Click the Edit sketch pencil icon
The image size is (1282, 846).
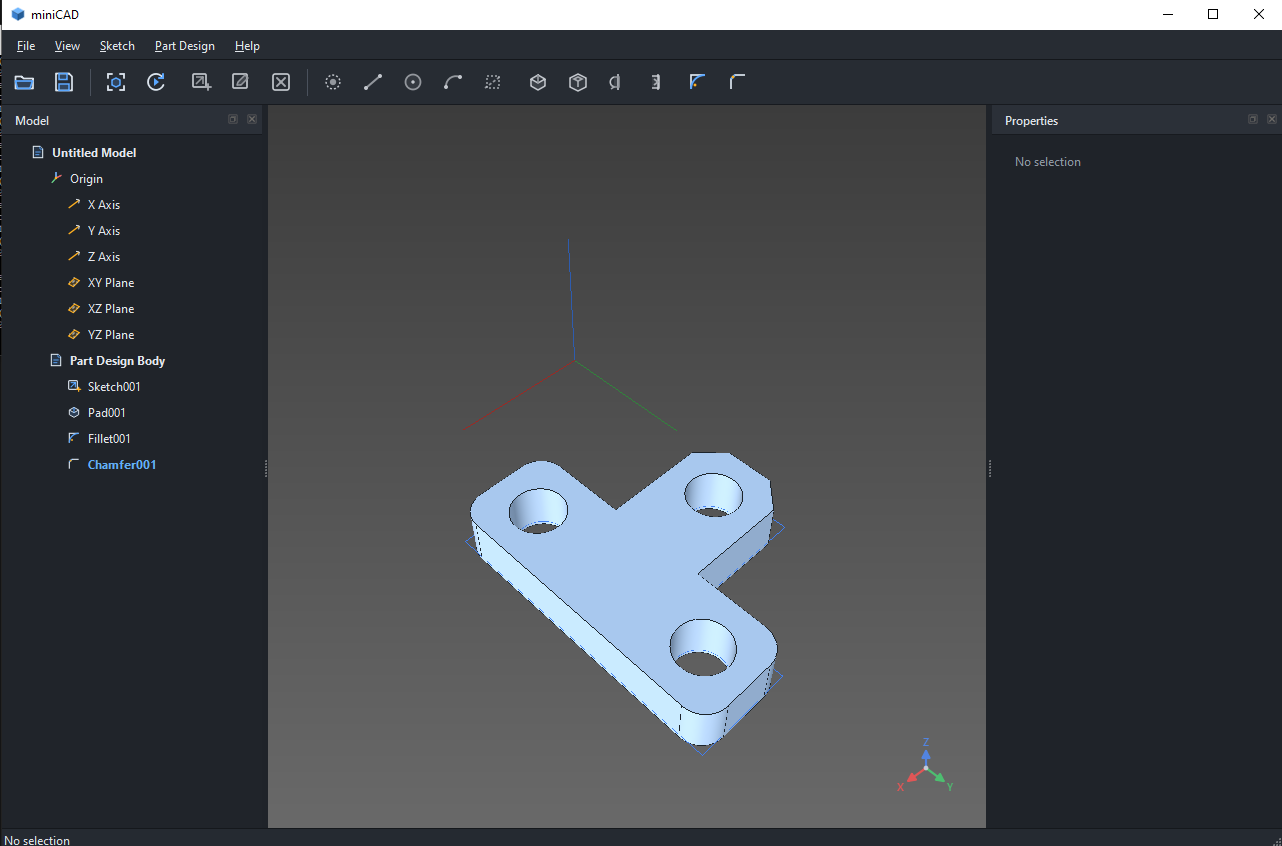241,82
